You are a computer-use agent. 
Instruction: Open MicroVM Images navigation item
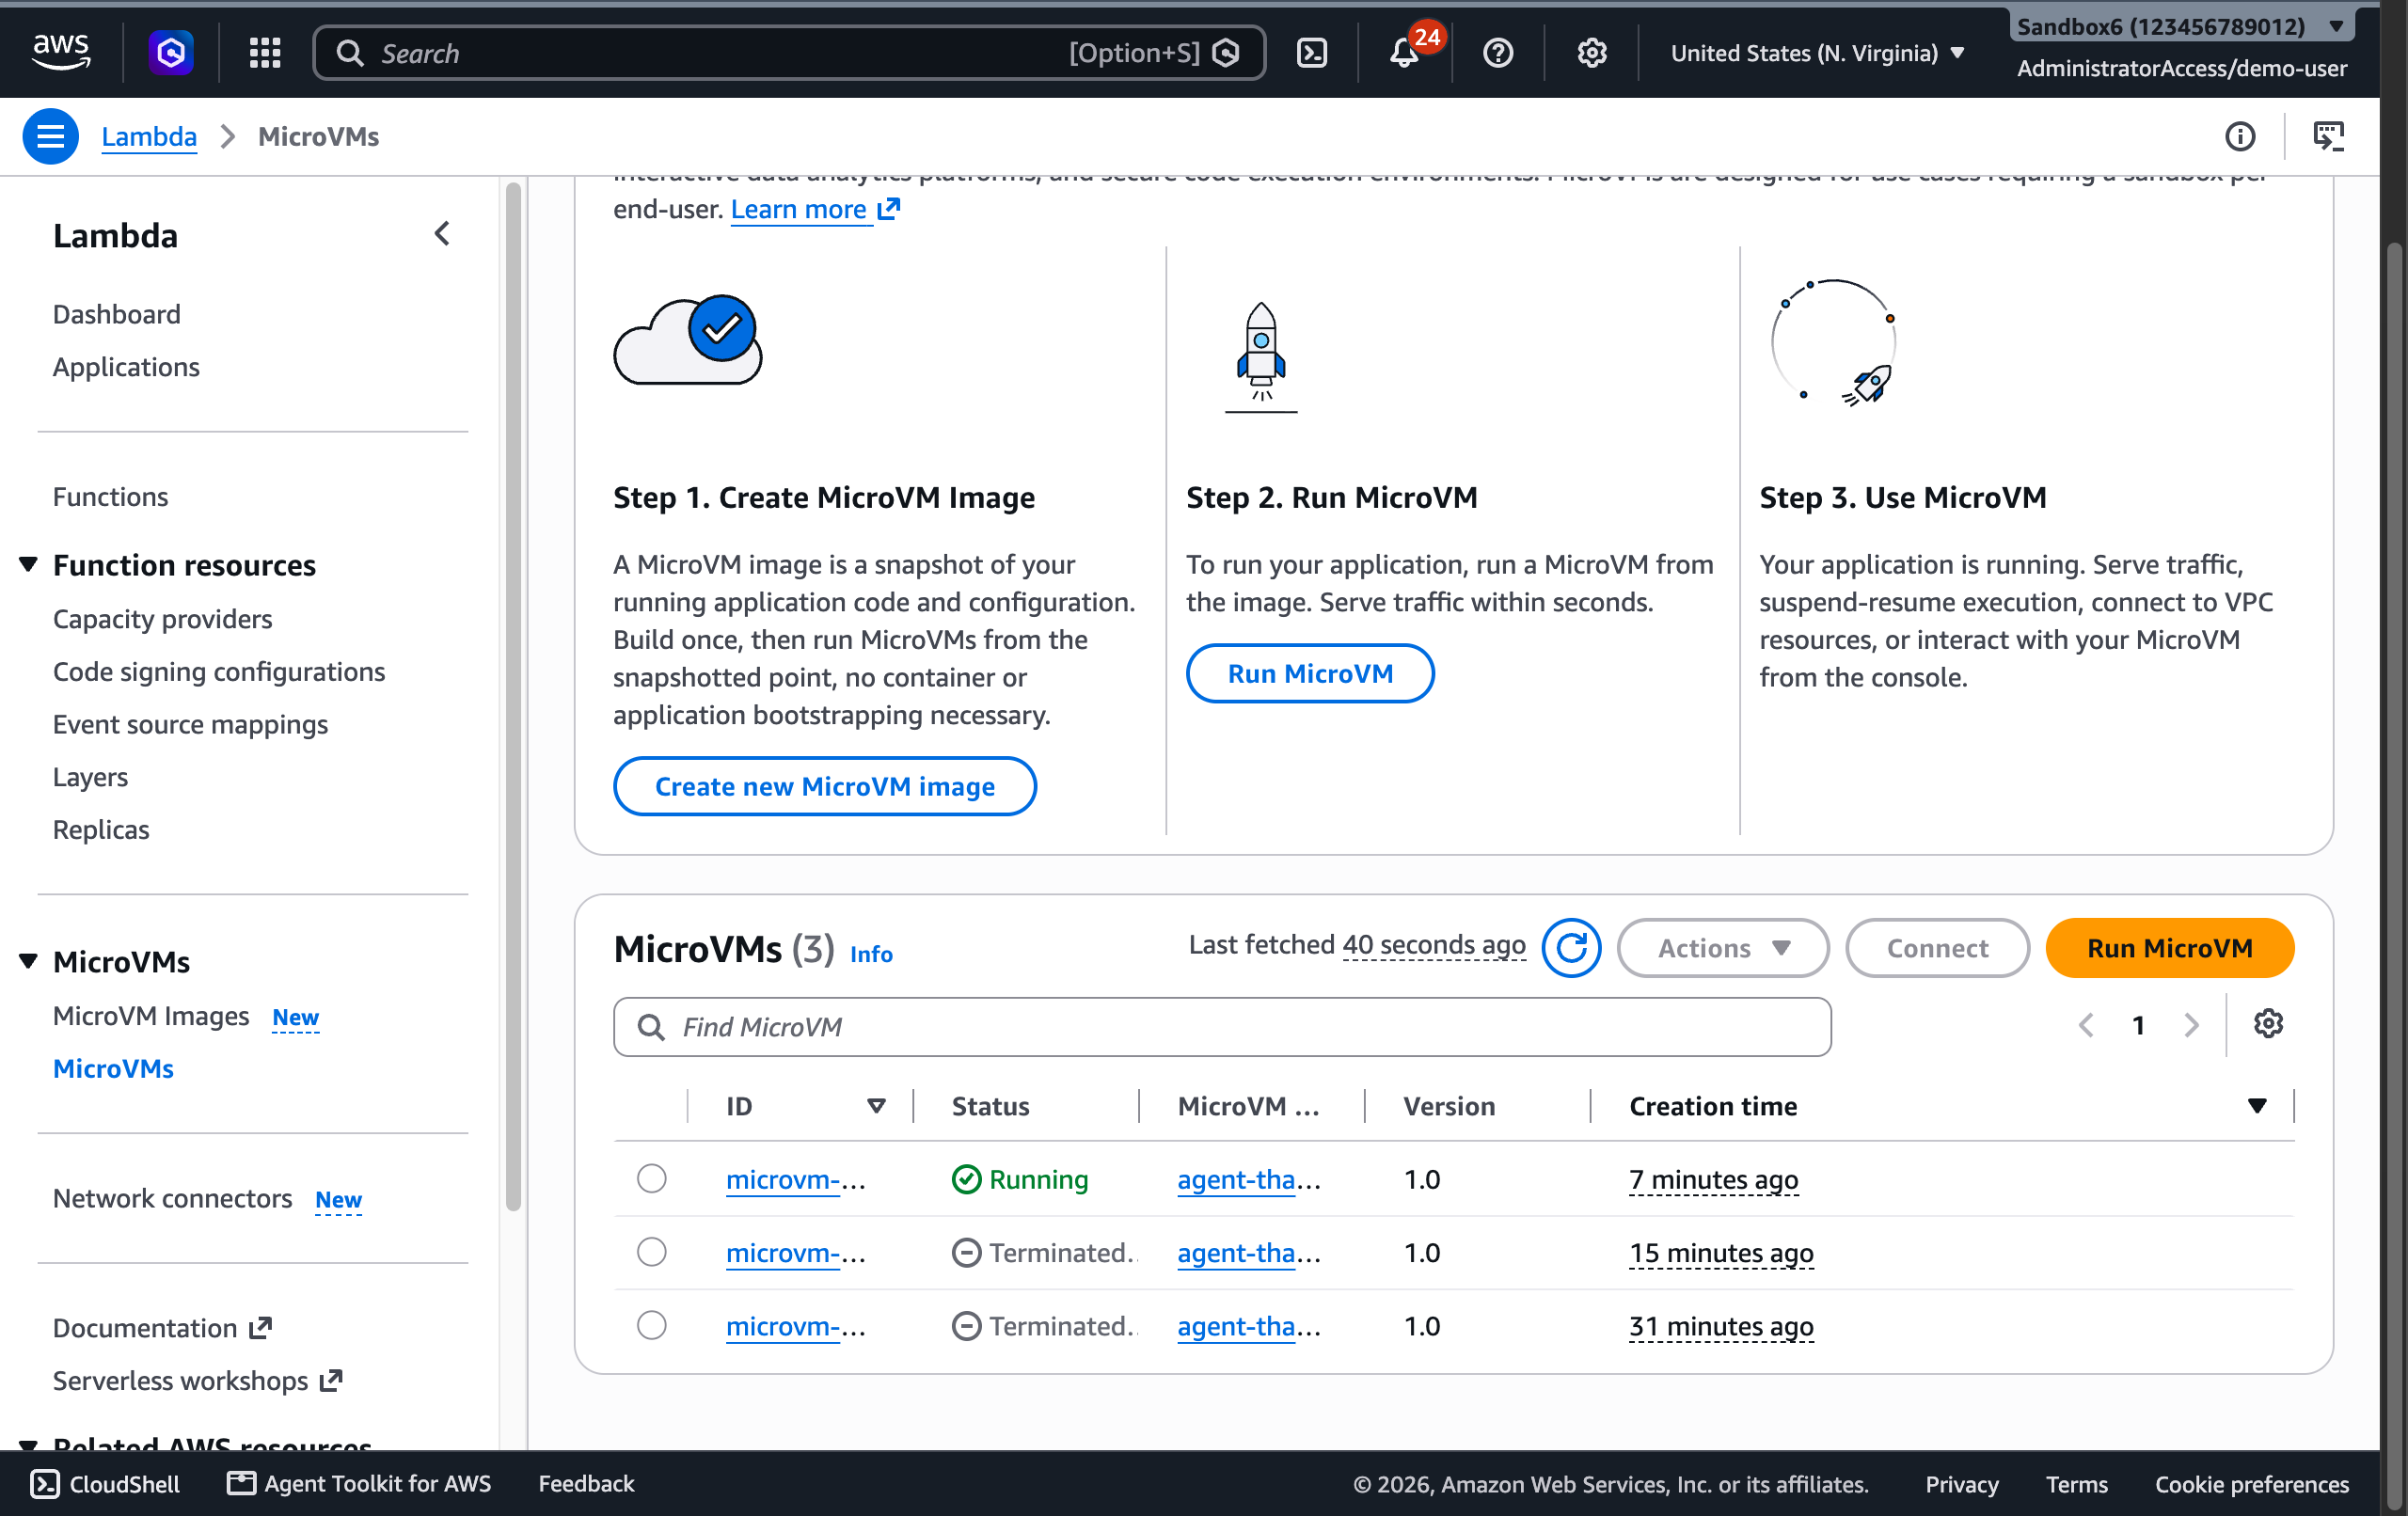pyautogui.click(x=151, y=1016)
